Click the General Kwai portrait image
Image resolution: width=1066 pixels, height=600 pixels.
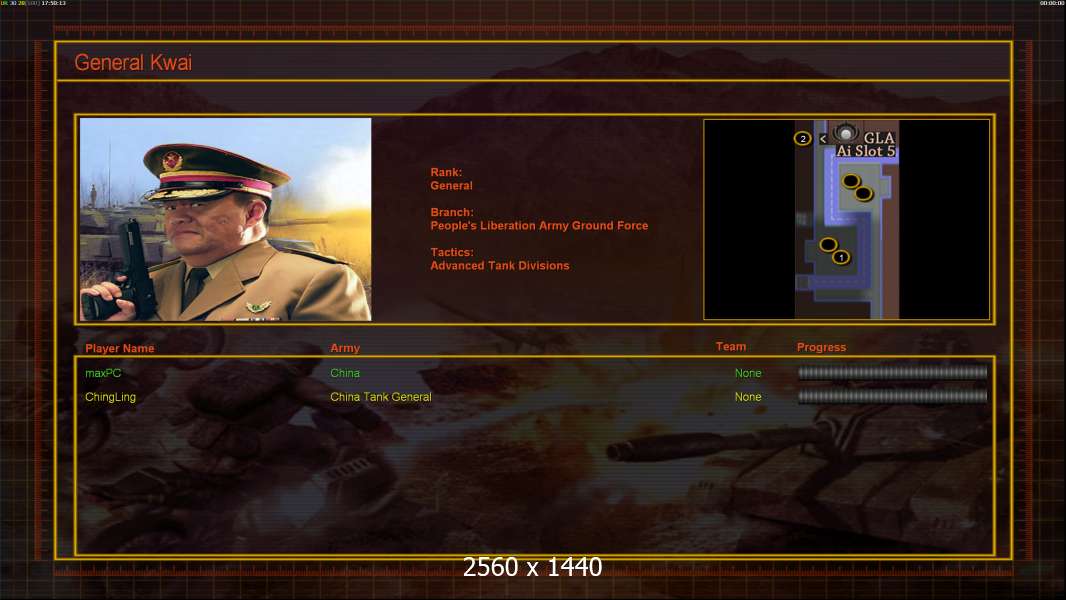click(x=225, y=219)
